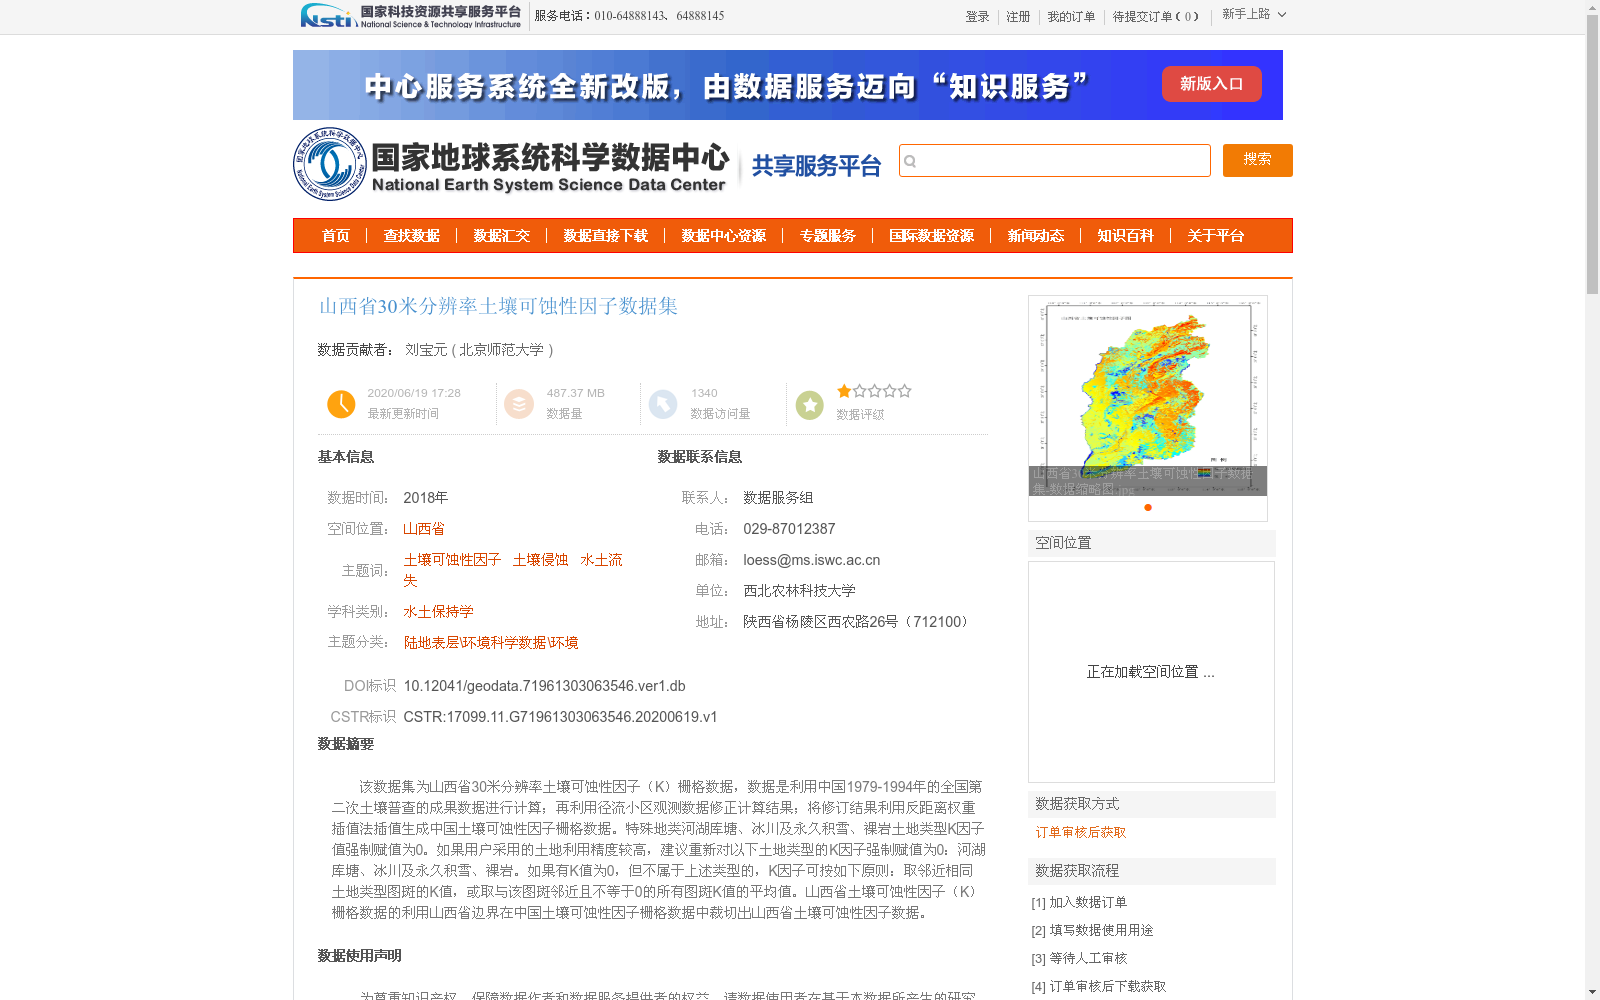Viewport: 1600px width, 1000px height.
Task: Click the [3] 等待人工审核 workflow step
Action: pos(1079,958)
